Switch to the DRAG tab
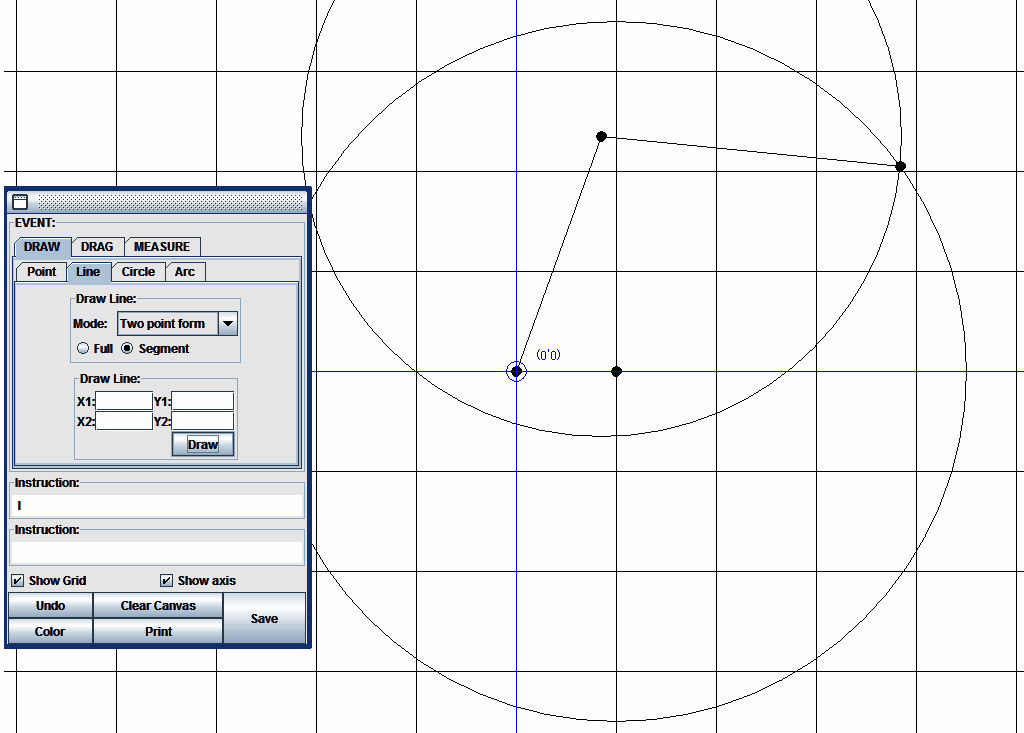The height and width of the screenshot is (733, 1024). tap(97, 247)
